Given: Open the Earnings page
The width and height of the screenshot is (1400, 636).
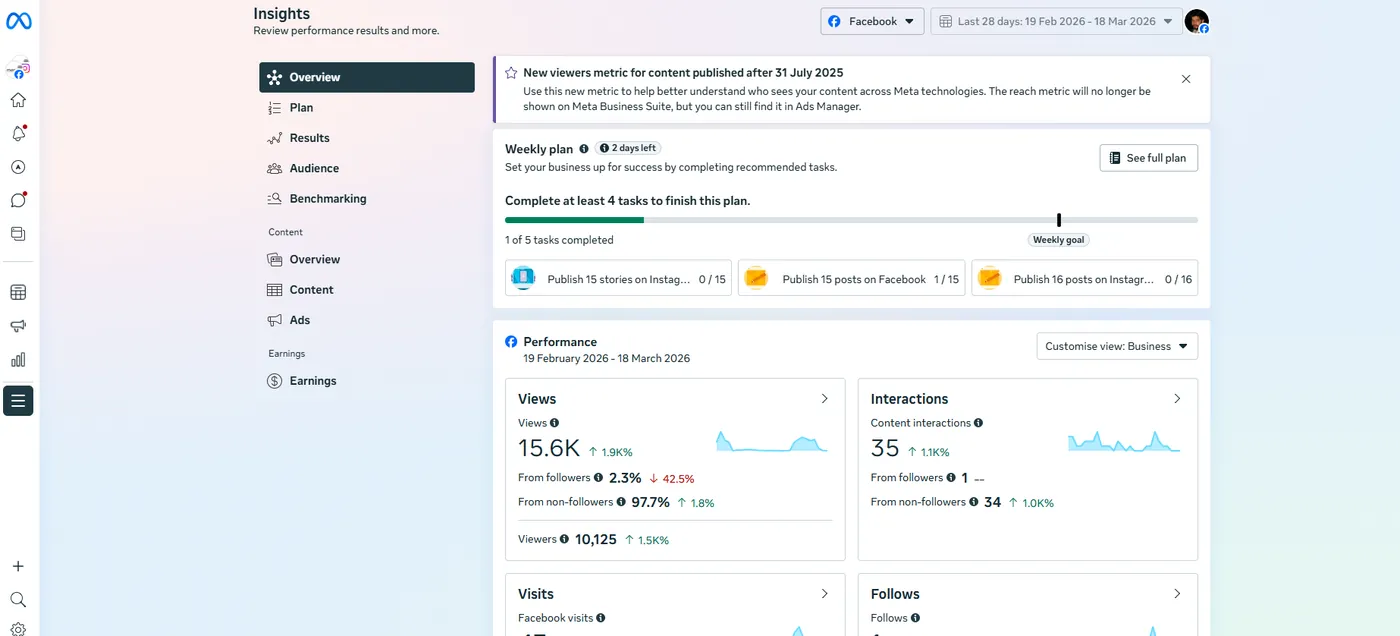Looking at the screenshot, I should click(367, 380).
